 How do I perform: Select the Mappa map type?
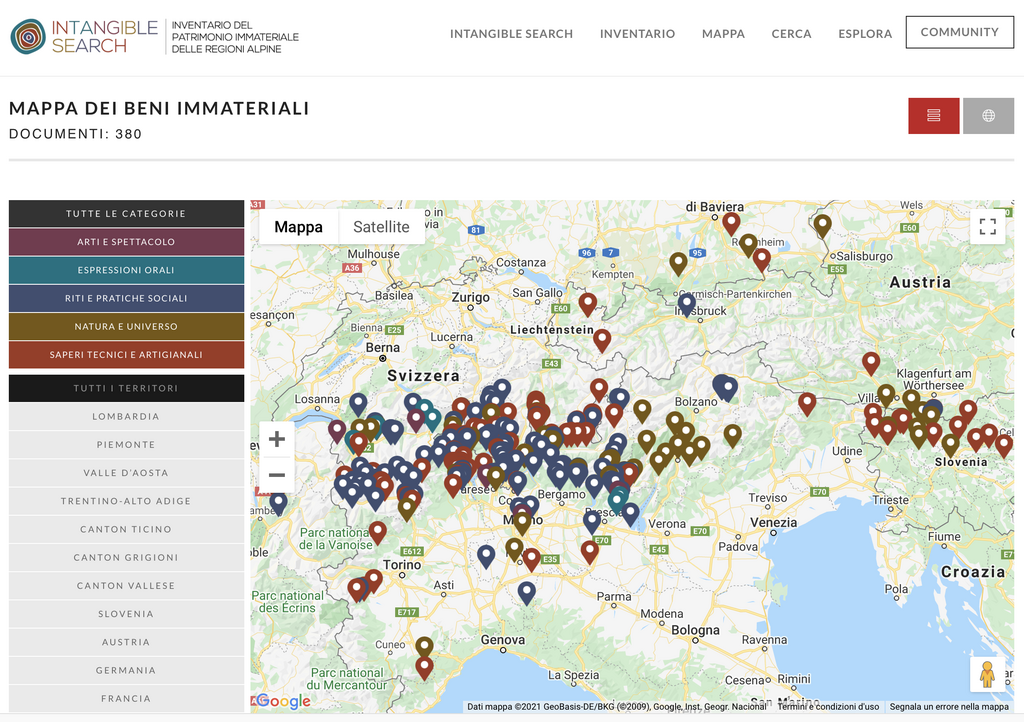tap(298, 227)
